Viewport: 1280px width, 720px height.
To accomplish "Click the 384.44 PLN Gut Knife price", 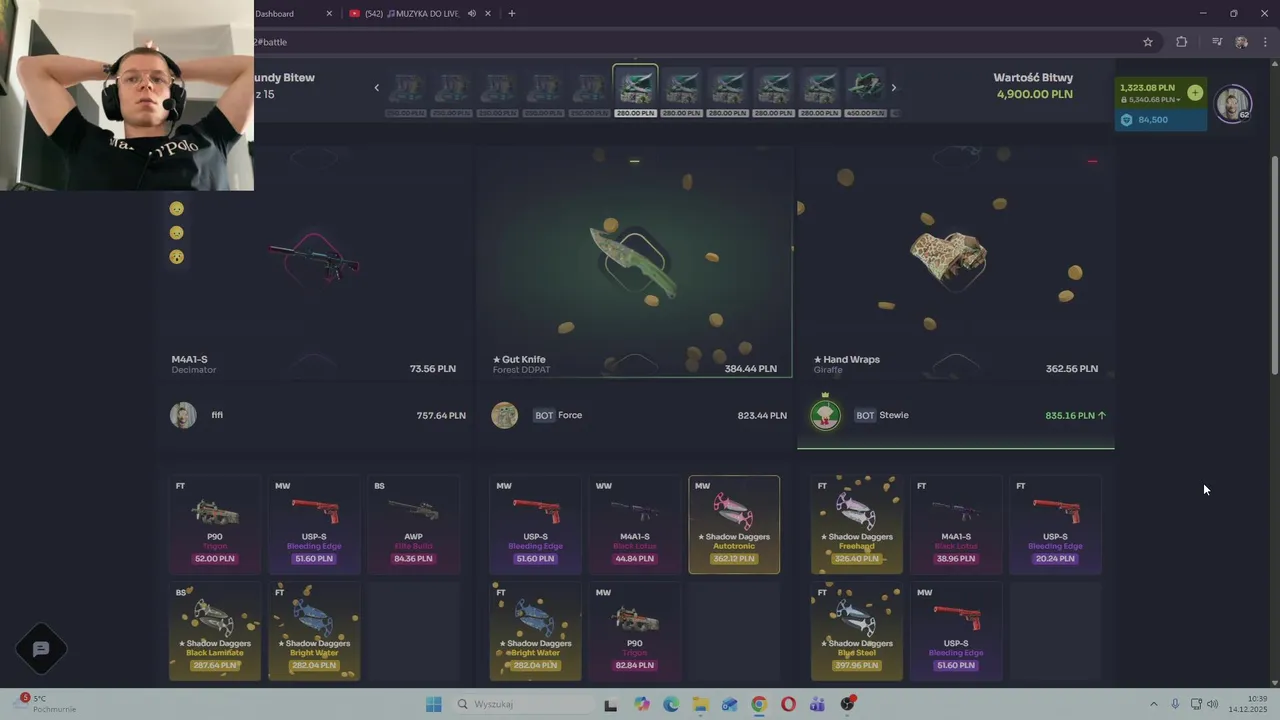I will point(751,369).
